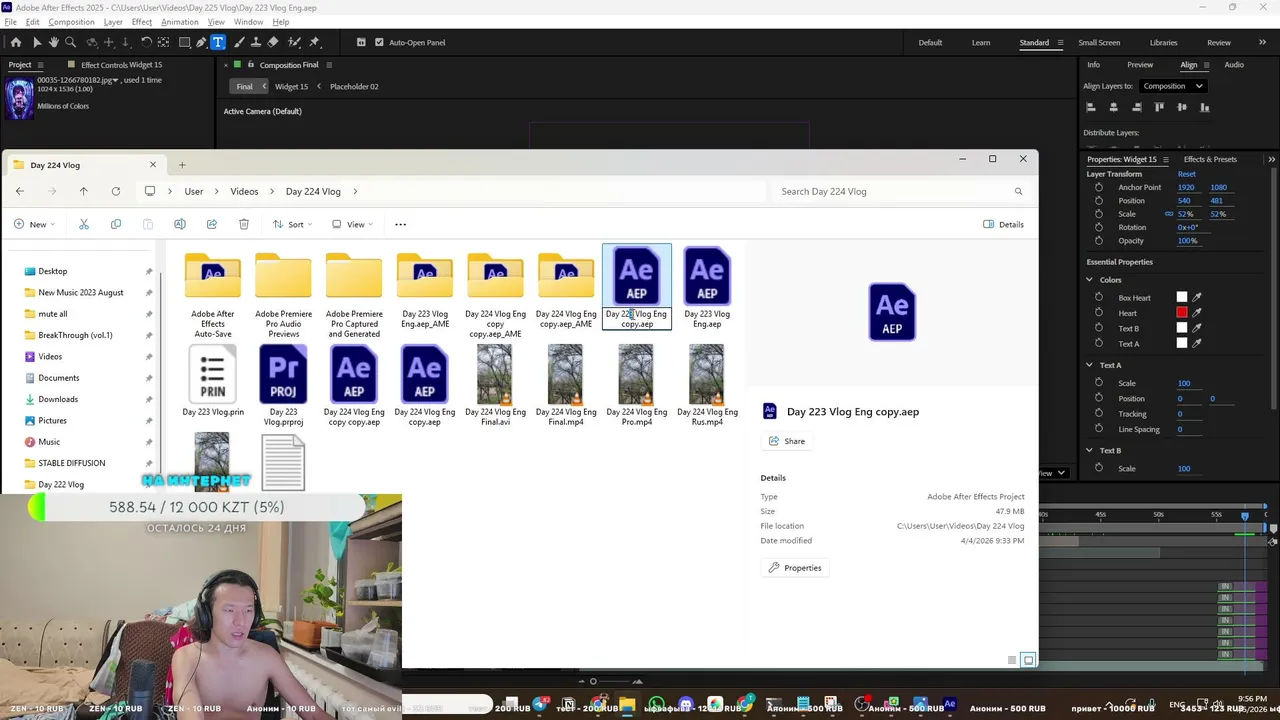Screen dimensions: 1280x720
Task: Open the Composition menu
Action: (x=72, y=22)
